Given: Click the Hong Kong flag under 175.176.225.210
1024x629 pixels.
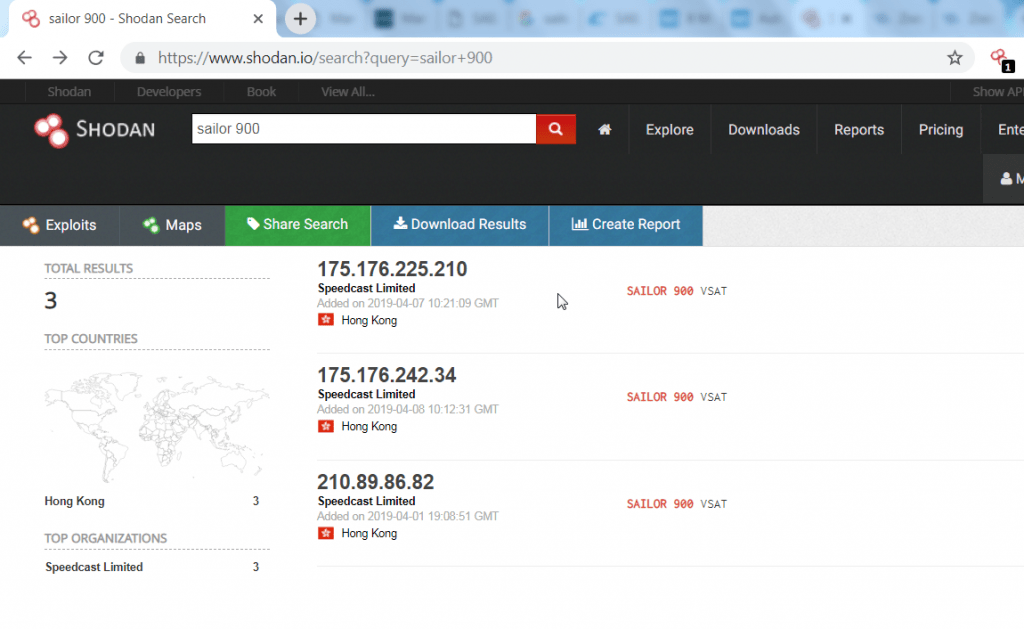Looking at the screenshot, I should [x=326, y=319].
